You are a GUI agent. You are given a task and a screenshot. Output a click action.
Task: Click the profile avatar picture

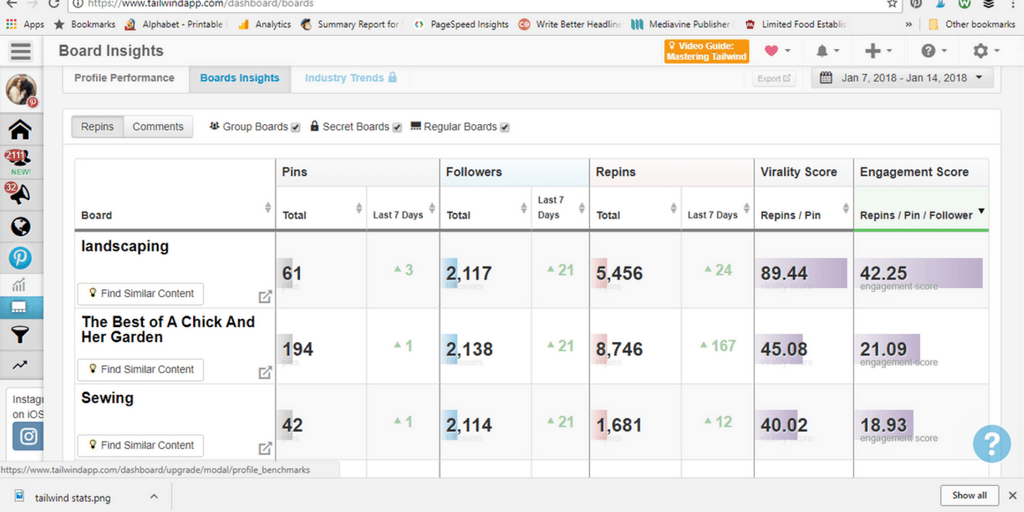coord(22,90)
